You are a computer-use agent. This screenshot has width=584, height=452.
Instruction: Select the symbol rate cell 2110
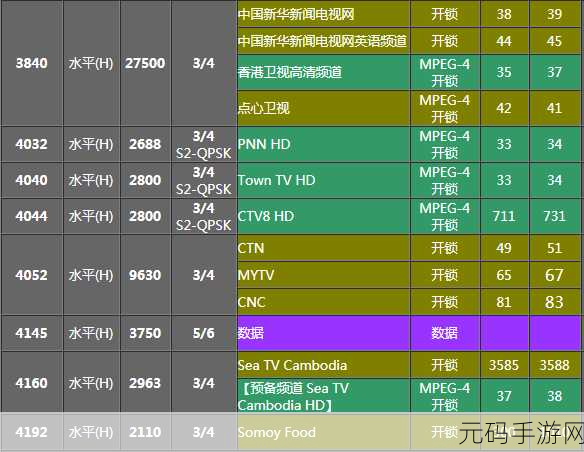point(145,432)
